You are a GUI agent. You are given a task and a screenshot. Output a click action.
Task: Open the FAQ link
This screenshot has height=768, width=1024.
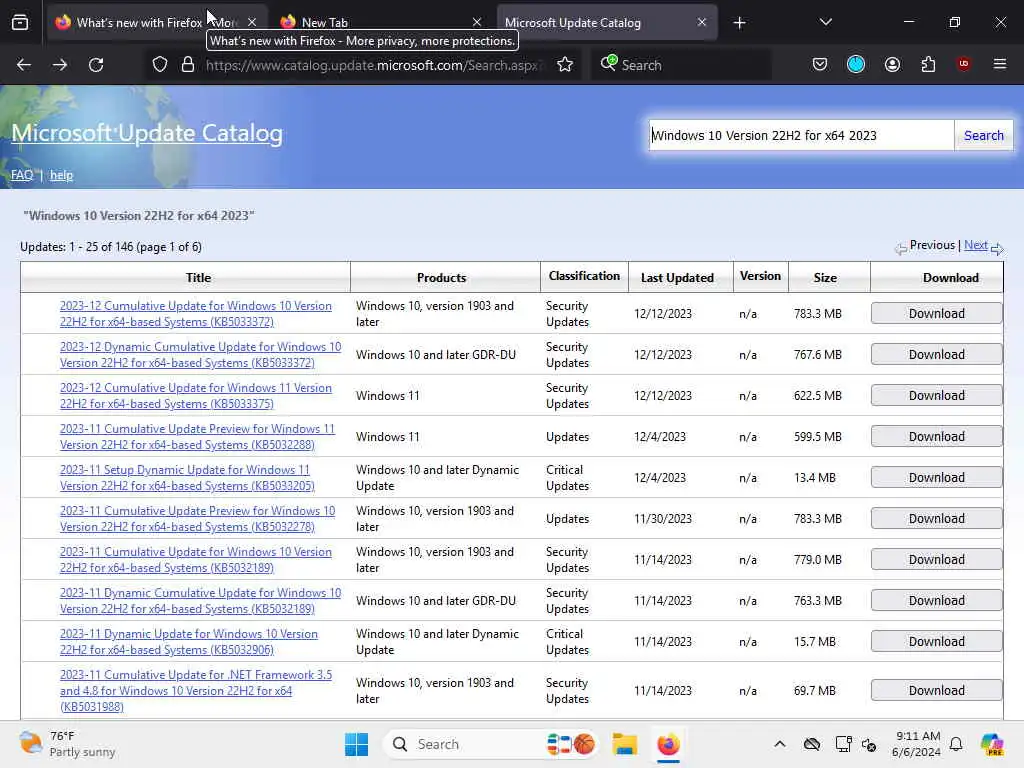coord(22,175)
